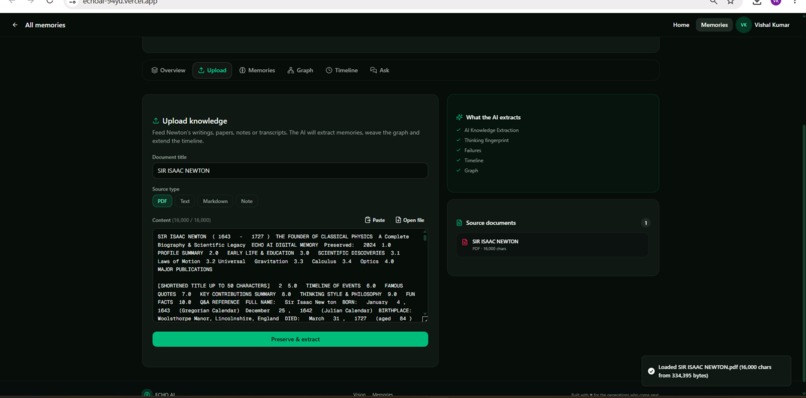Click the Thinking fingerprint item
The width and height of the screenshot is (806, 398).
486,140
